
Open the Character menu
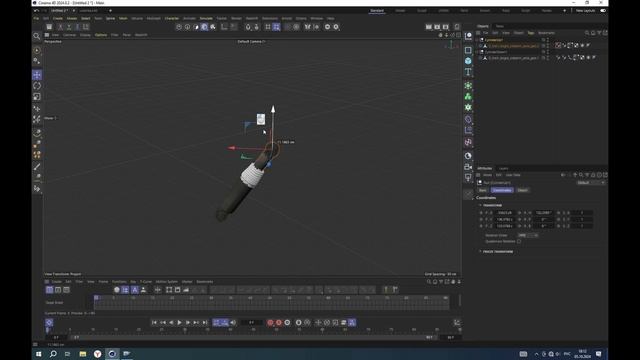(x=172, y=18)
